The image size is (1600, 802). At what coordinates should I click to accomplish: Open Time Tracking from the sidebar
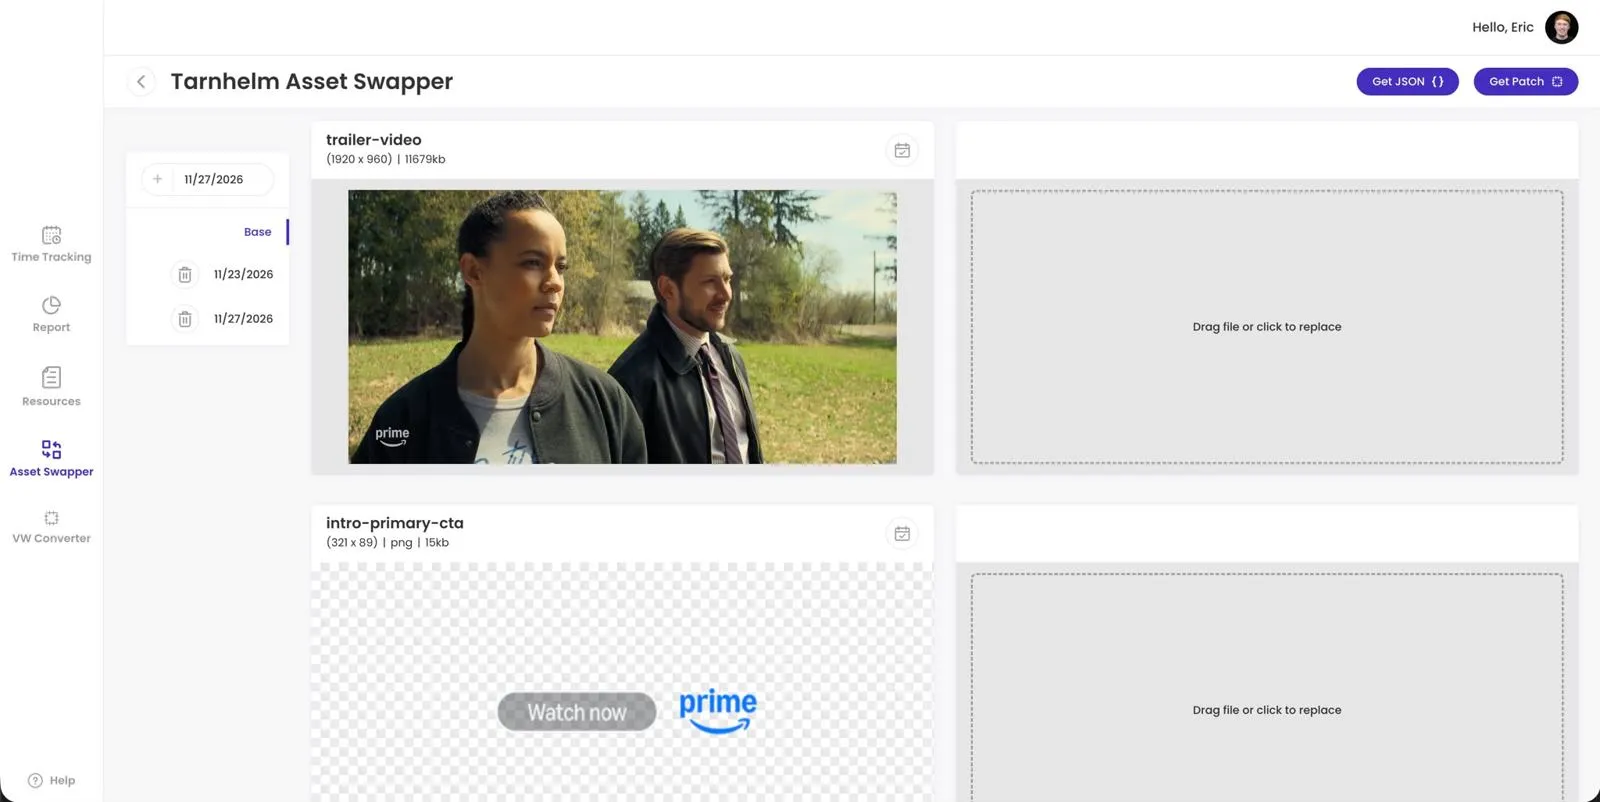(x=51, y=244)
